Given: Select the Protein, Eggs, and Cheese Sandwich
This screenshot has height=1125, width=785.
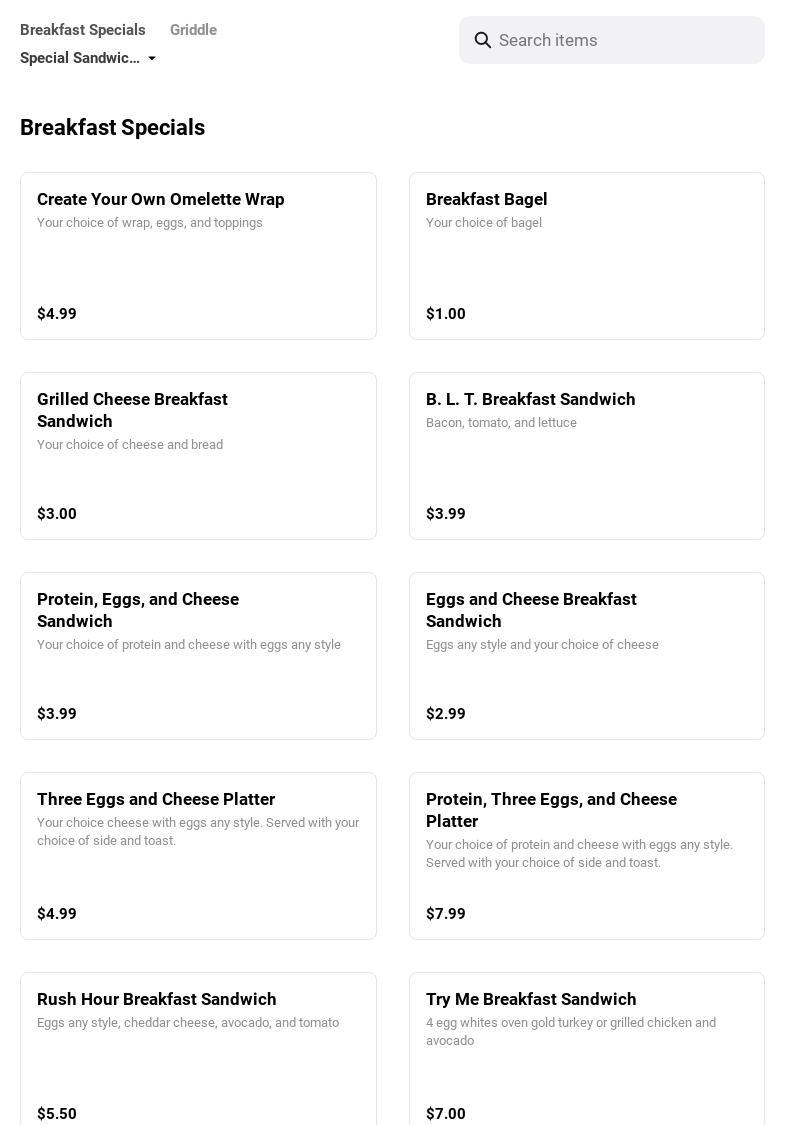Looking at the screenshot, I should pos(198,656).
